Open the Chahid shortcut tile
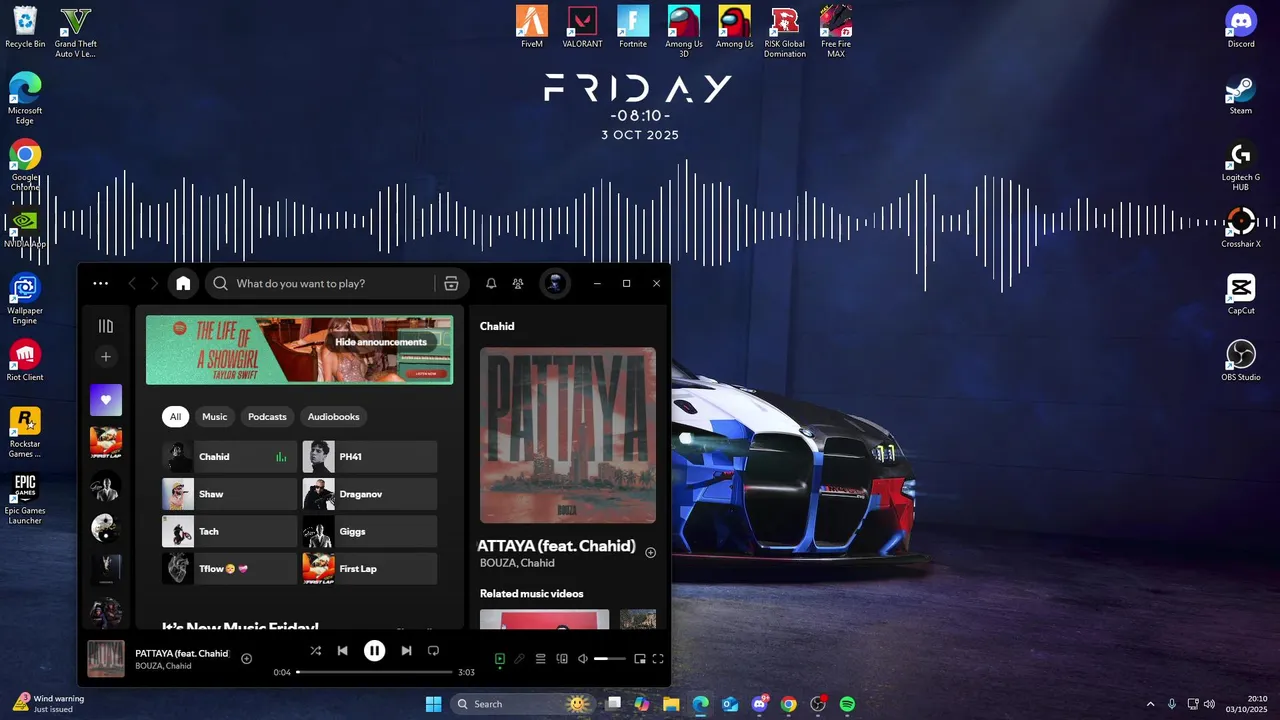The height and width of the screenshot is (720, 1280). [x=230, y=457]
